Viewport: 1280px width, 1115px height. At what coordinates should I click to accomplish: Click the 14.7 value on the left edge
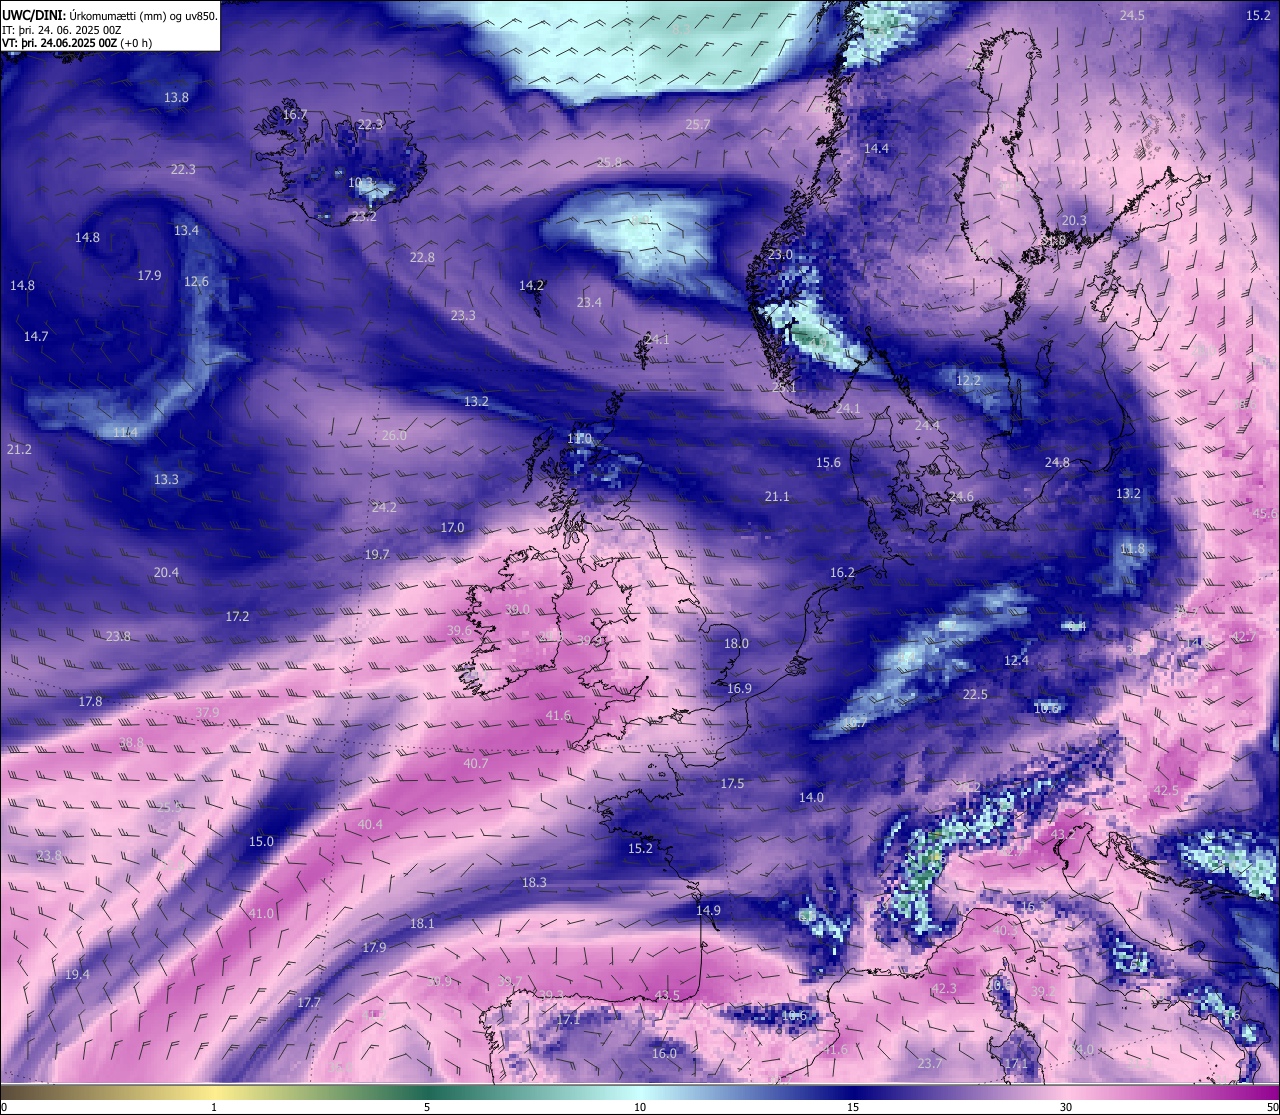36,336
